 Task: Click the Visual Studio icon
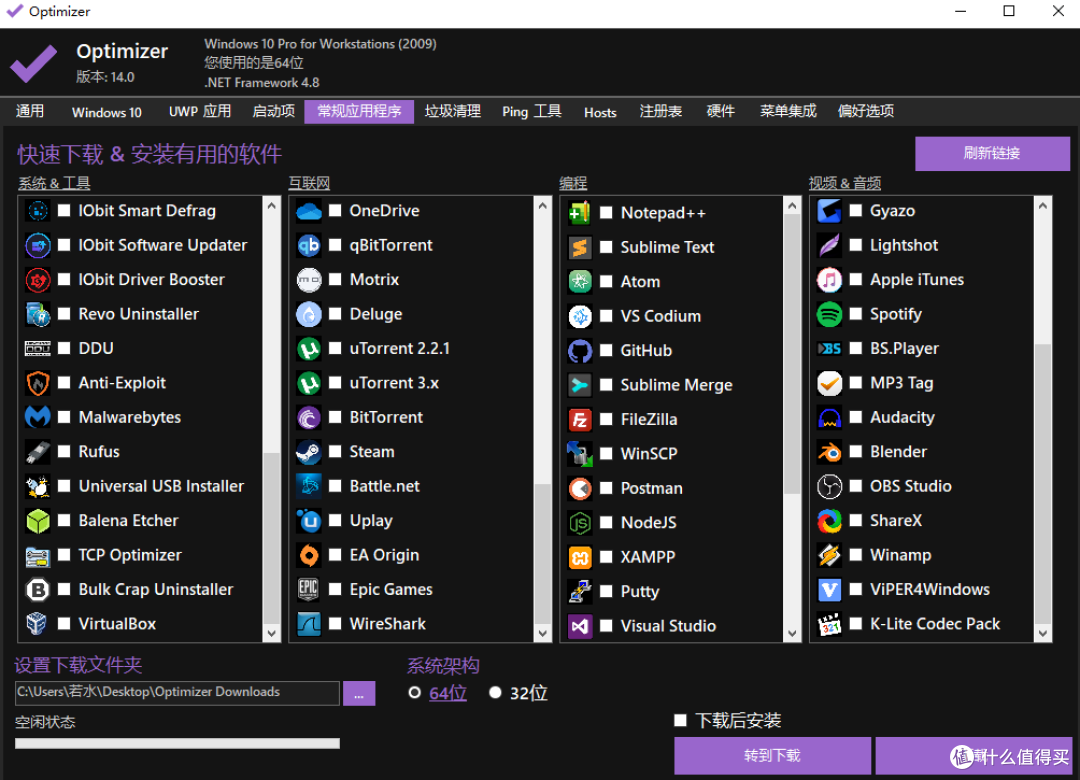580,626
